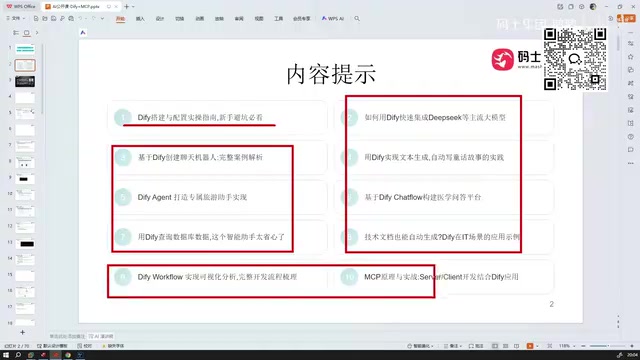Viewport: 640px width, 360px height.
Task: Add a new slide with plus button
Action: tap(22, 333)
